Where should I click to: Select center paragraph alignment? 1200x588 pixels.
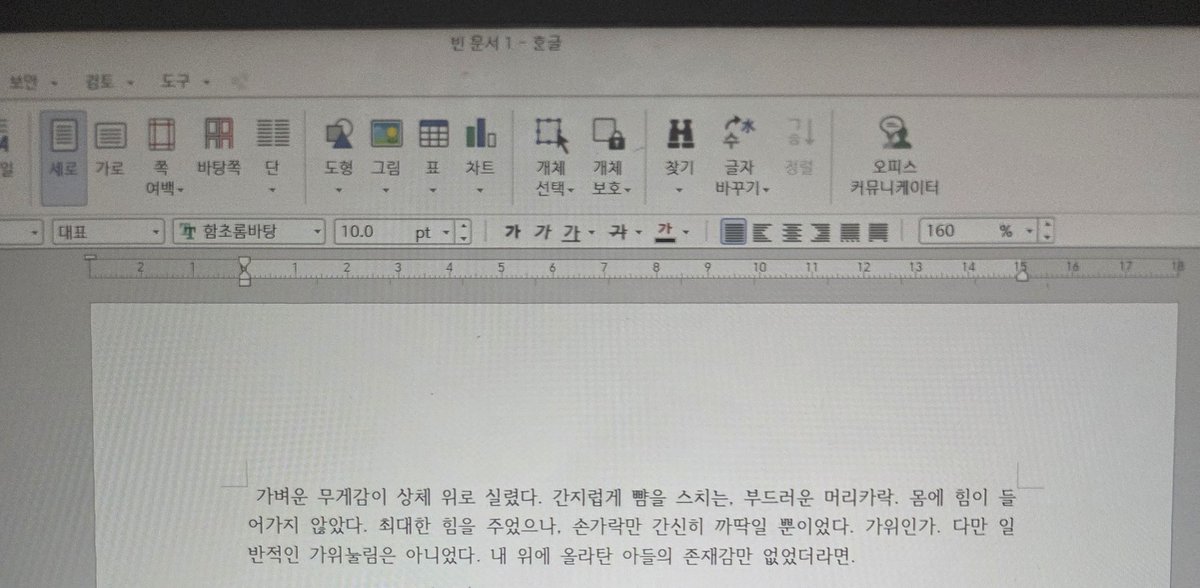tap(792, 232)
